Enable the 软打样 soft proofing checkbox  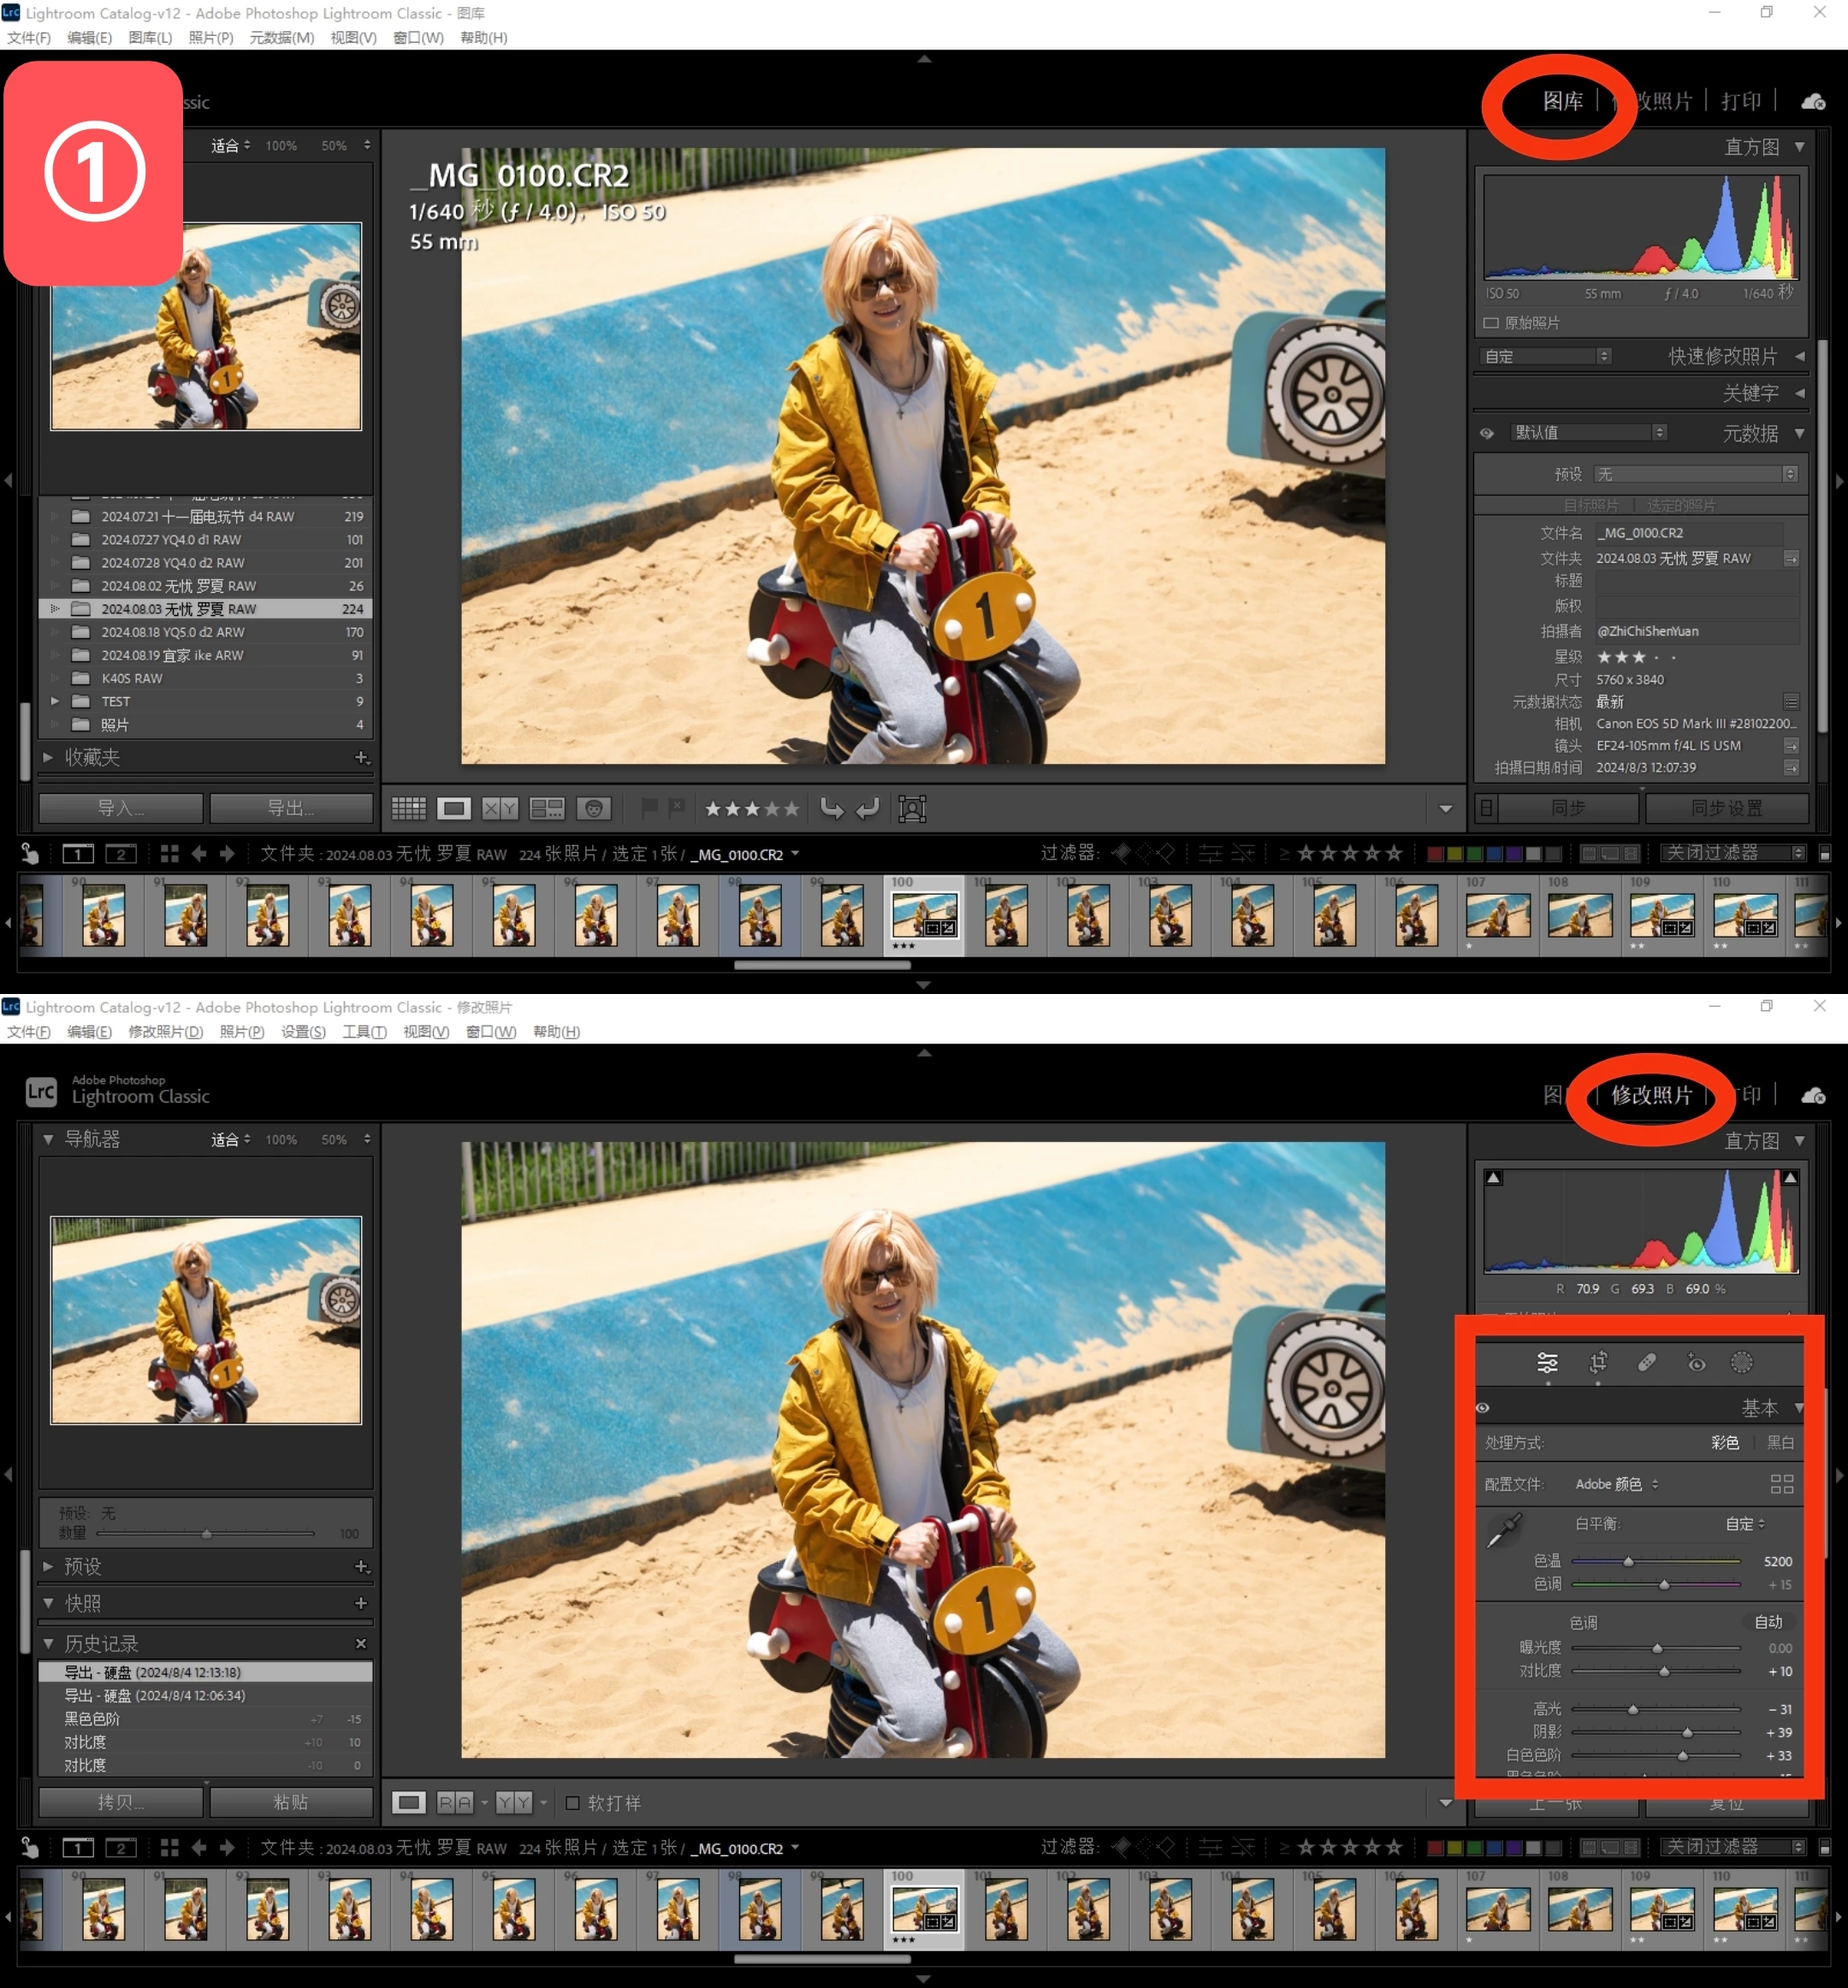pyautogui.click(x=573, y=1802)
